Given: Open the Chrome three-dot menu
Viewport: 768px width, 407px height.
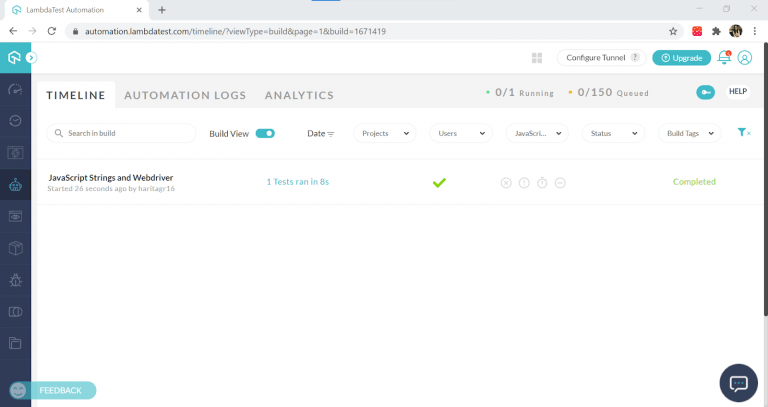Looking at the screenshot, I should [755, 31].
